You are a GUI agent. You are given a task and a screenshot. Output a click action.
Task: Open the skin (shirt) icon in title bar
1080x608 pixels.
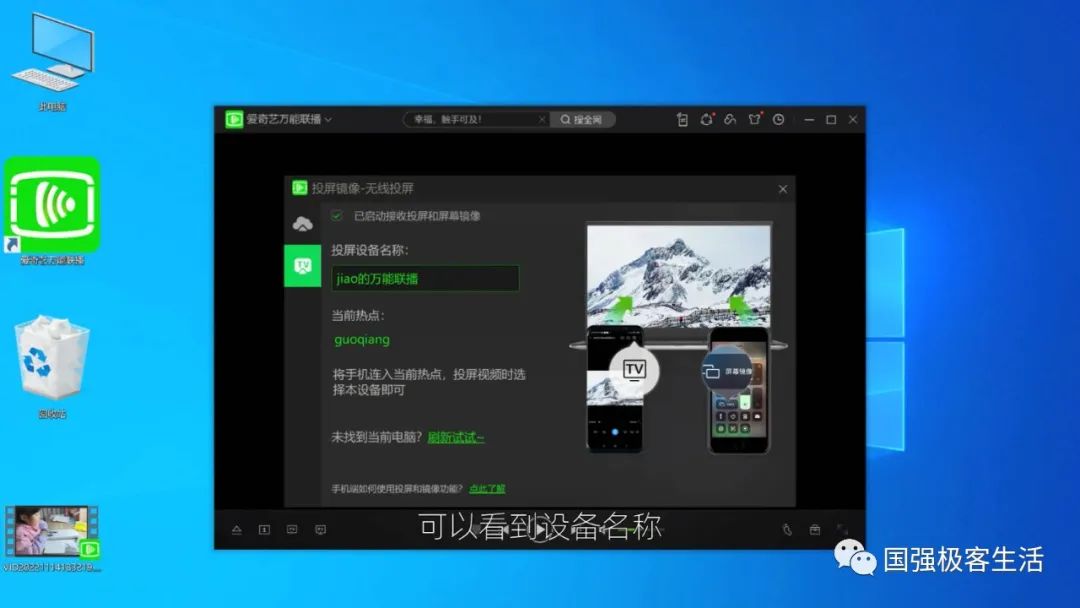pyautogui.click(x=755, y=119)
